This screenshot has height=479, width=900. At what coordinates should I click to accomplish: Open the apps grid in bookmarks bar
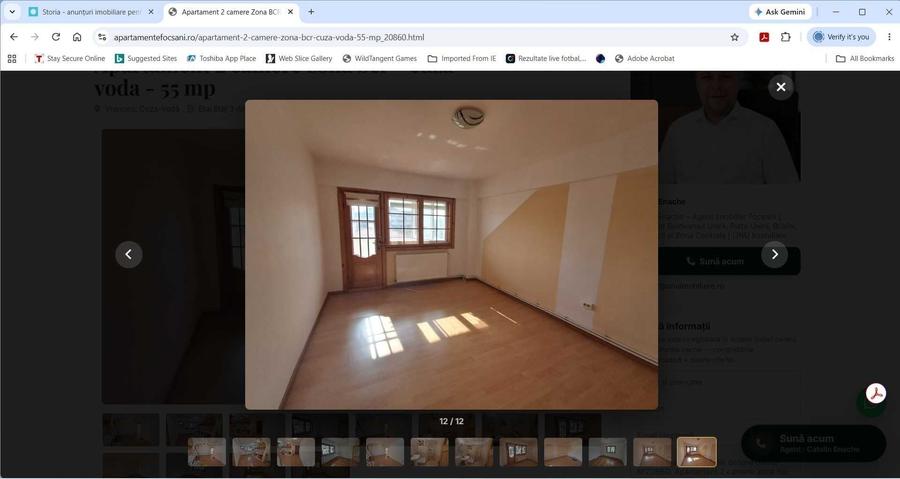pyautogui.click(x=12, y=59)
